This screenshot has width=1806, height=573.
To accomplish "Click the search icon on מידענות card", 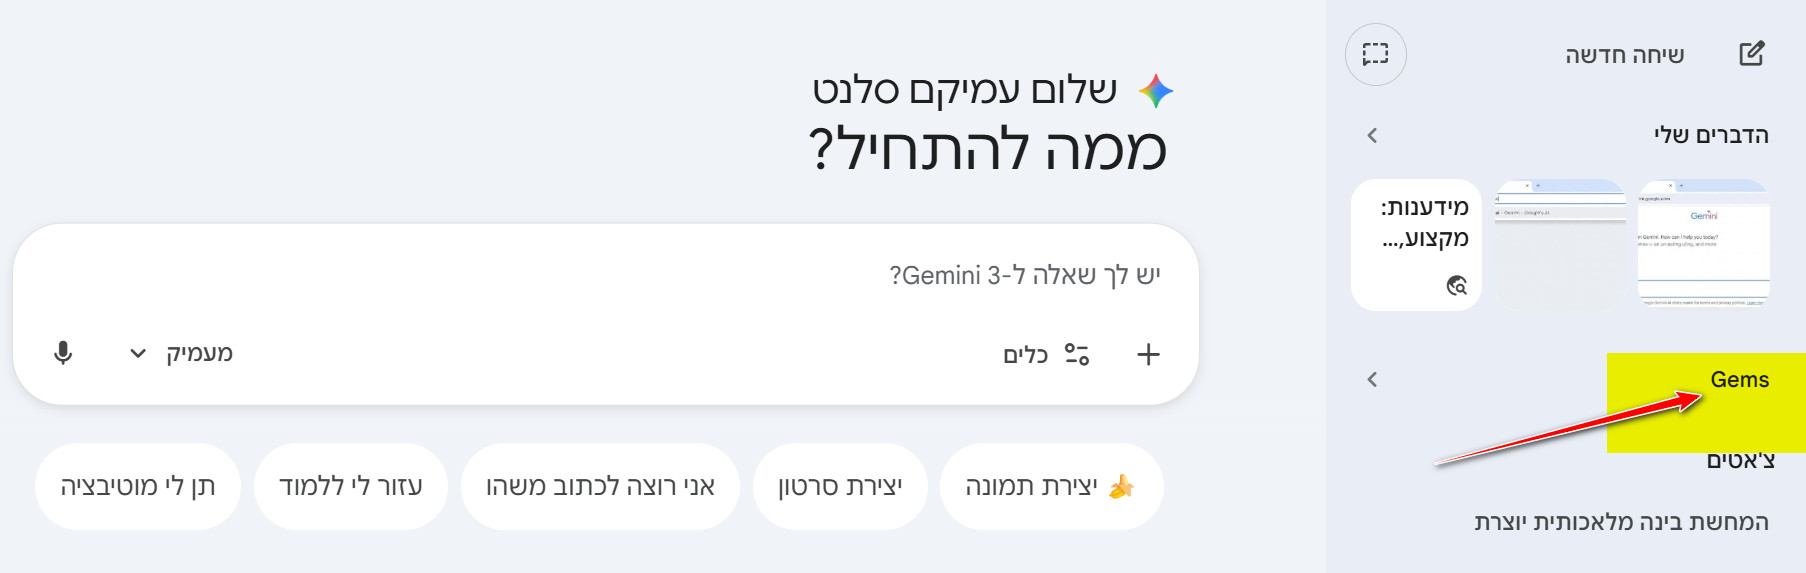I will [x=1457, y=286].
